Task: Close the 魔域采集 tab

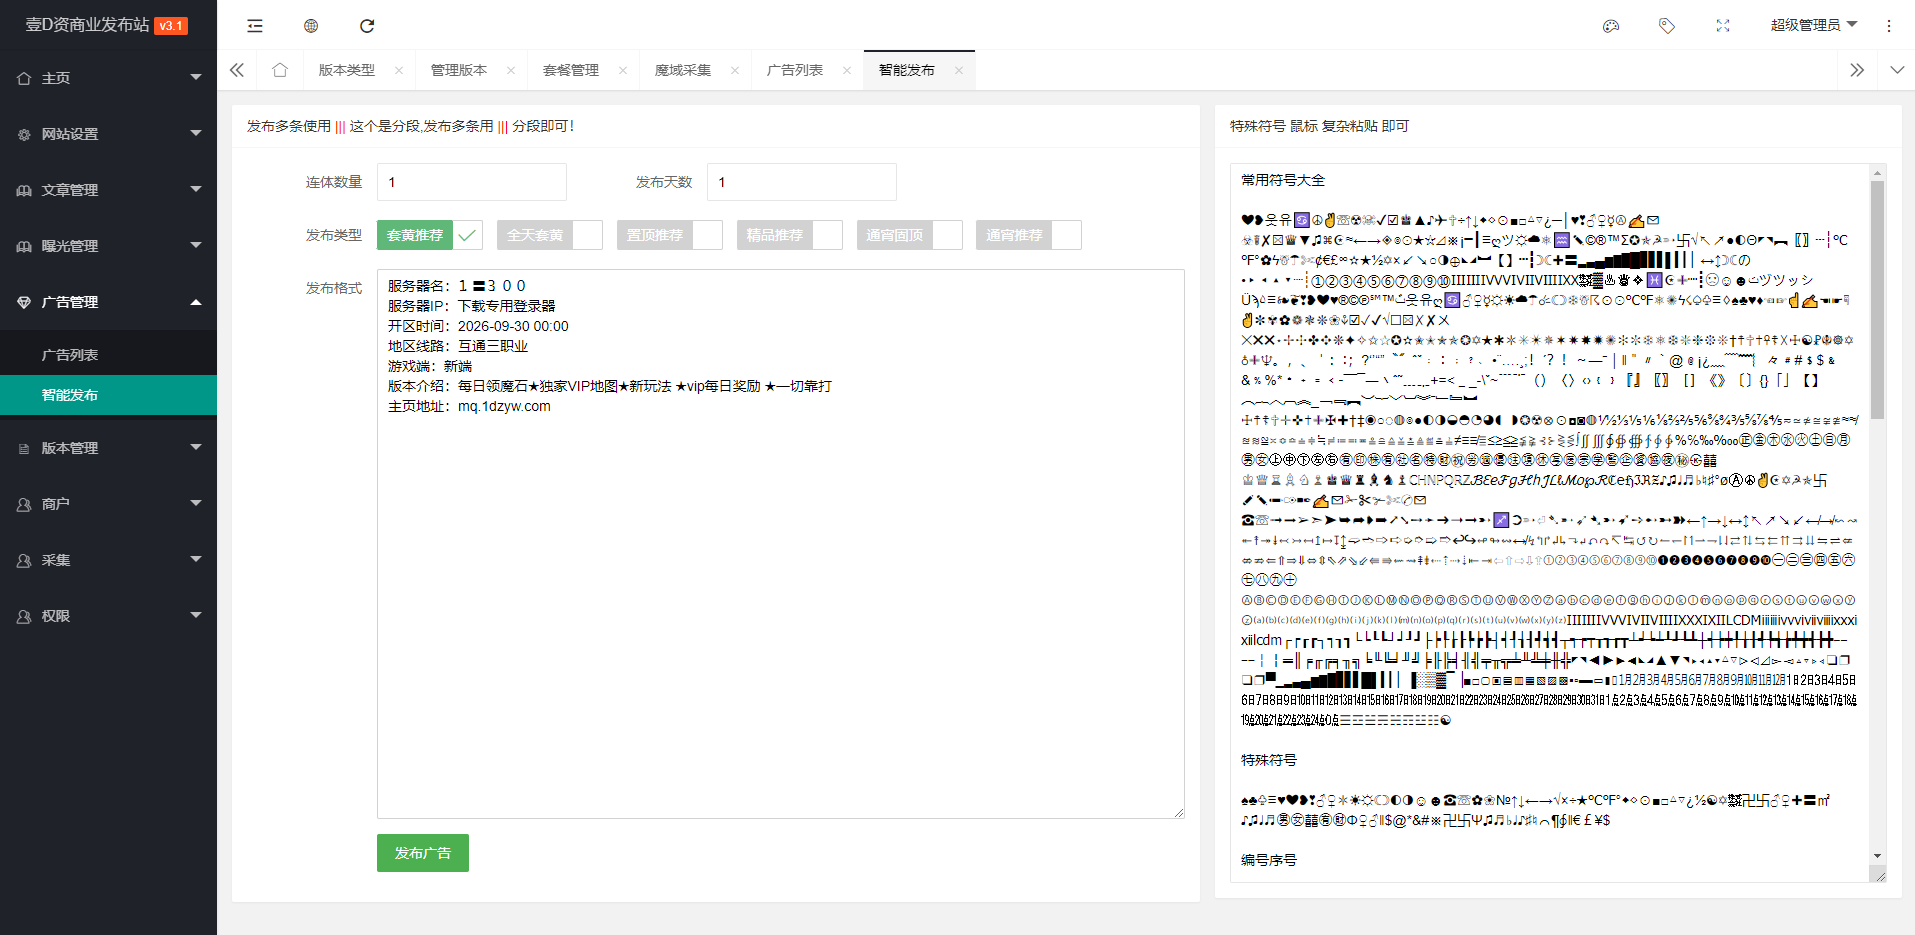Action: coord(735,70)
